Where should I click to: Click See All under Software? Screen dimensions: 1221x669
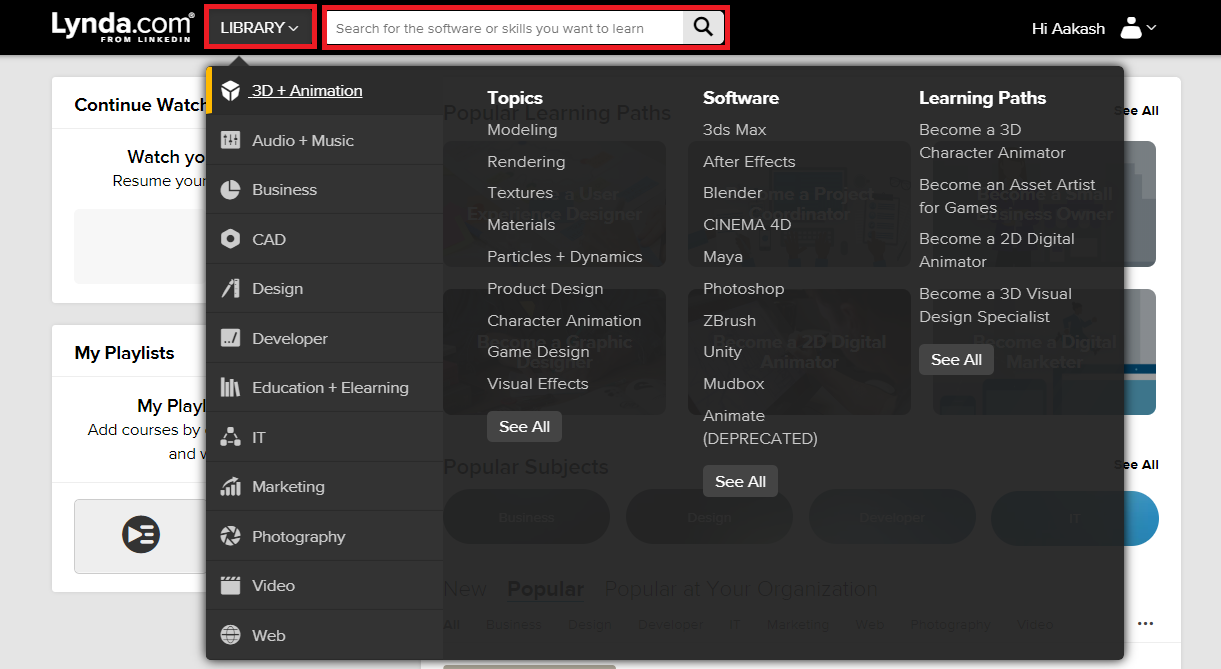pyautogui.click(x=741, y=482)
